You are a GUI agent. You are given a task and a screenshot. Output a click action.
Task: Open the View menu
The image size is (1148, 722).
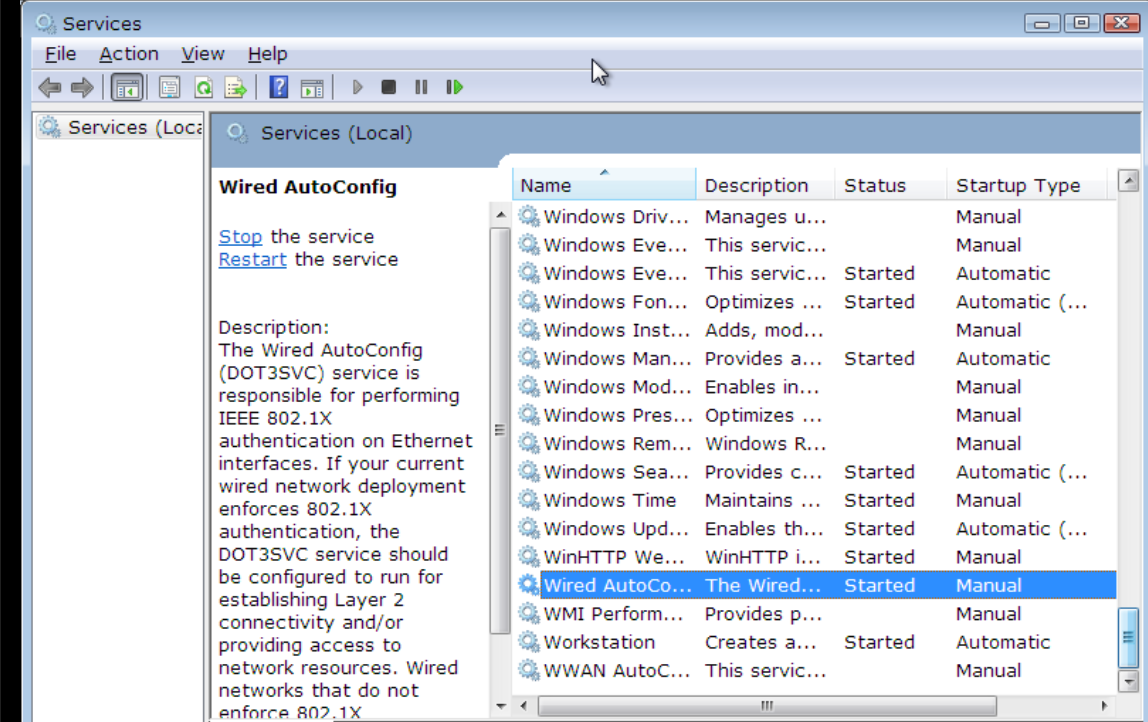pos(202,54)
